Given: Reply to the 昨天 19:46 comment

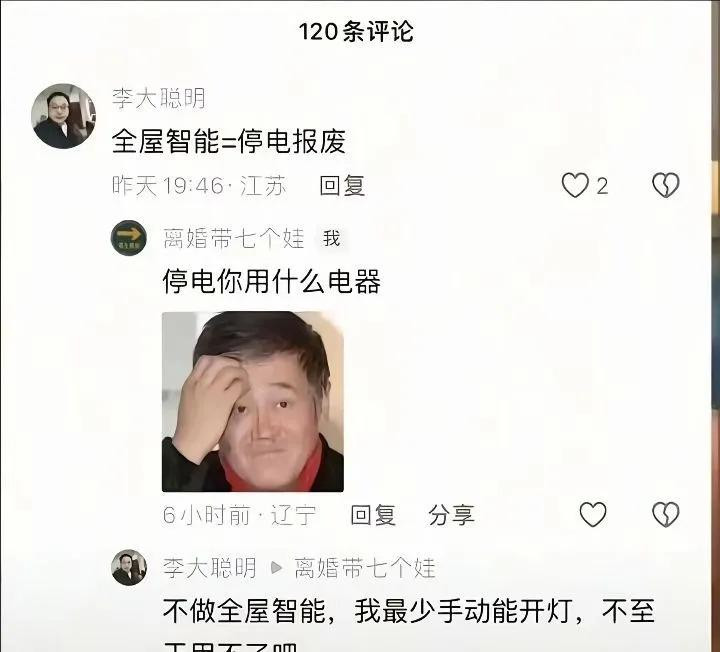Looking at the screenshot, I should [x=343, y=185].
